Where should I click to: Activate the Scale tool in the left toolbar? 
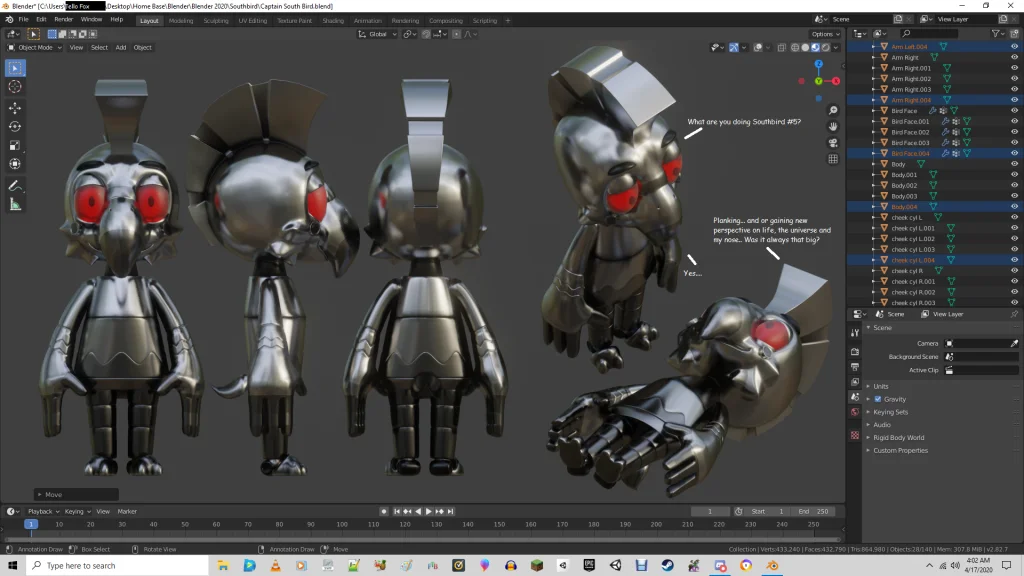tap(15, 146)
